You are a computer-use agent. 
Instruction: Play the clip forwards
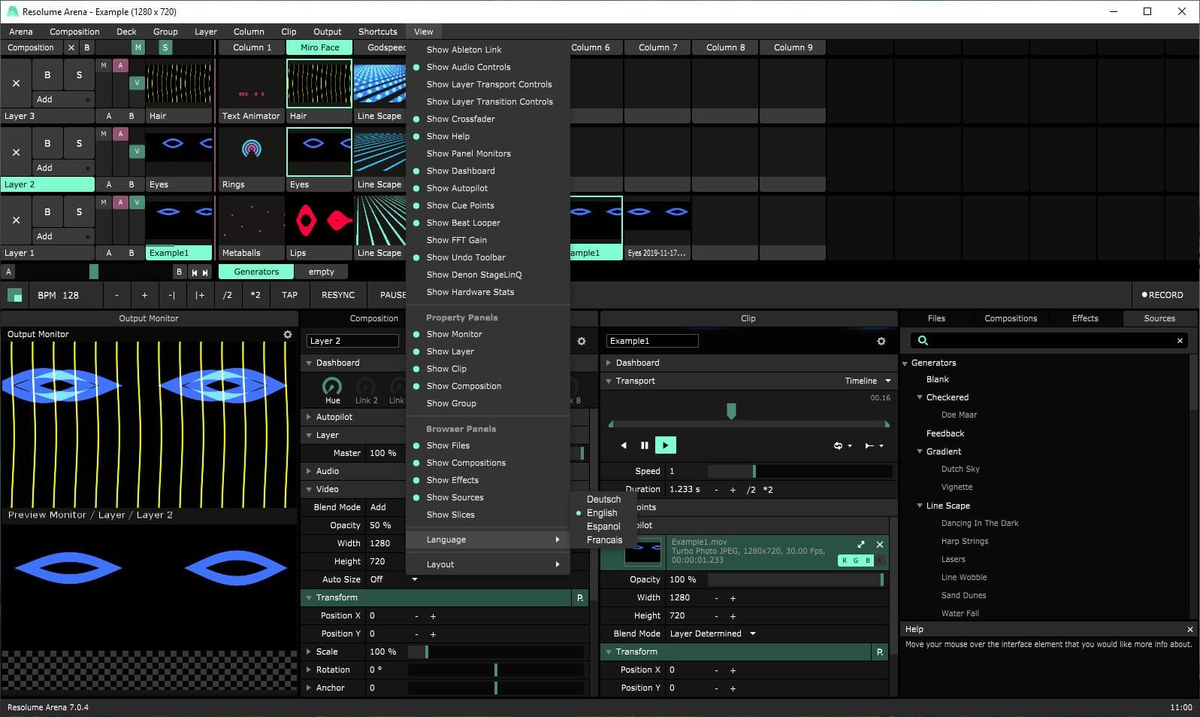[666, 445]
